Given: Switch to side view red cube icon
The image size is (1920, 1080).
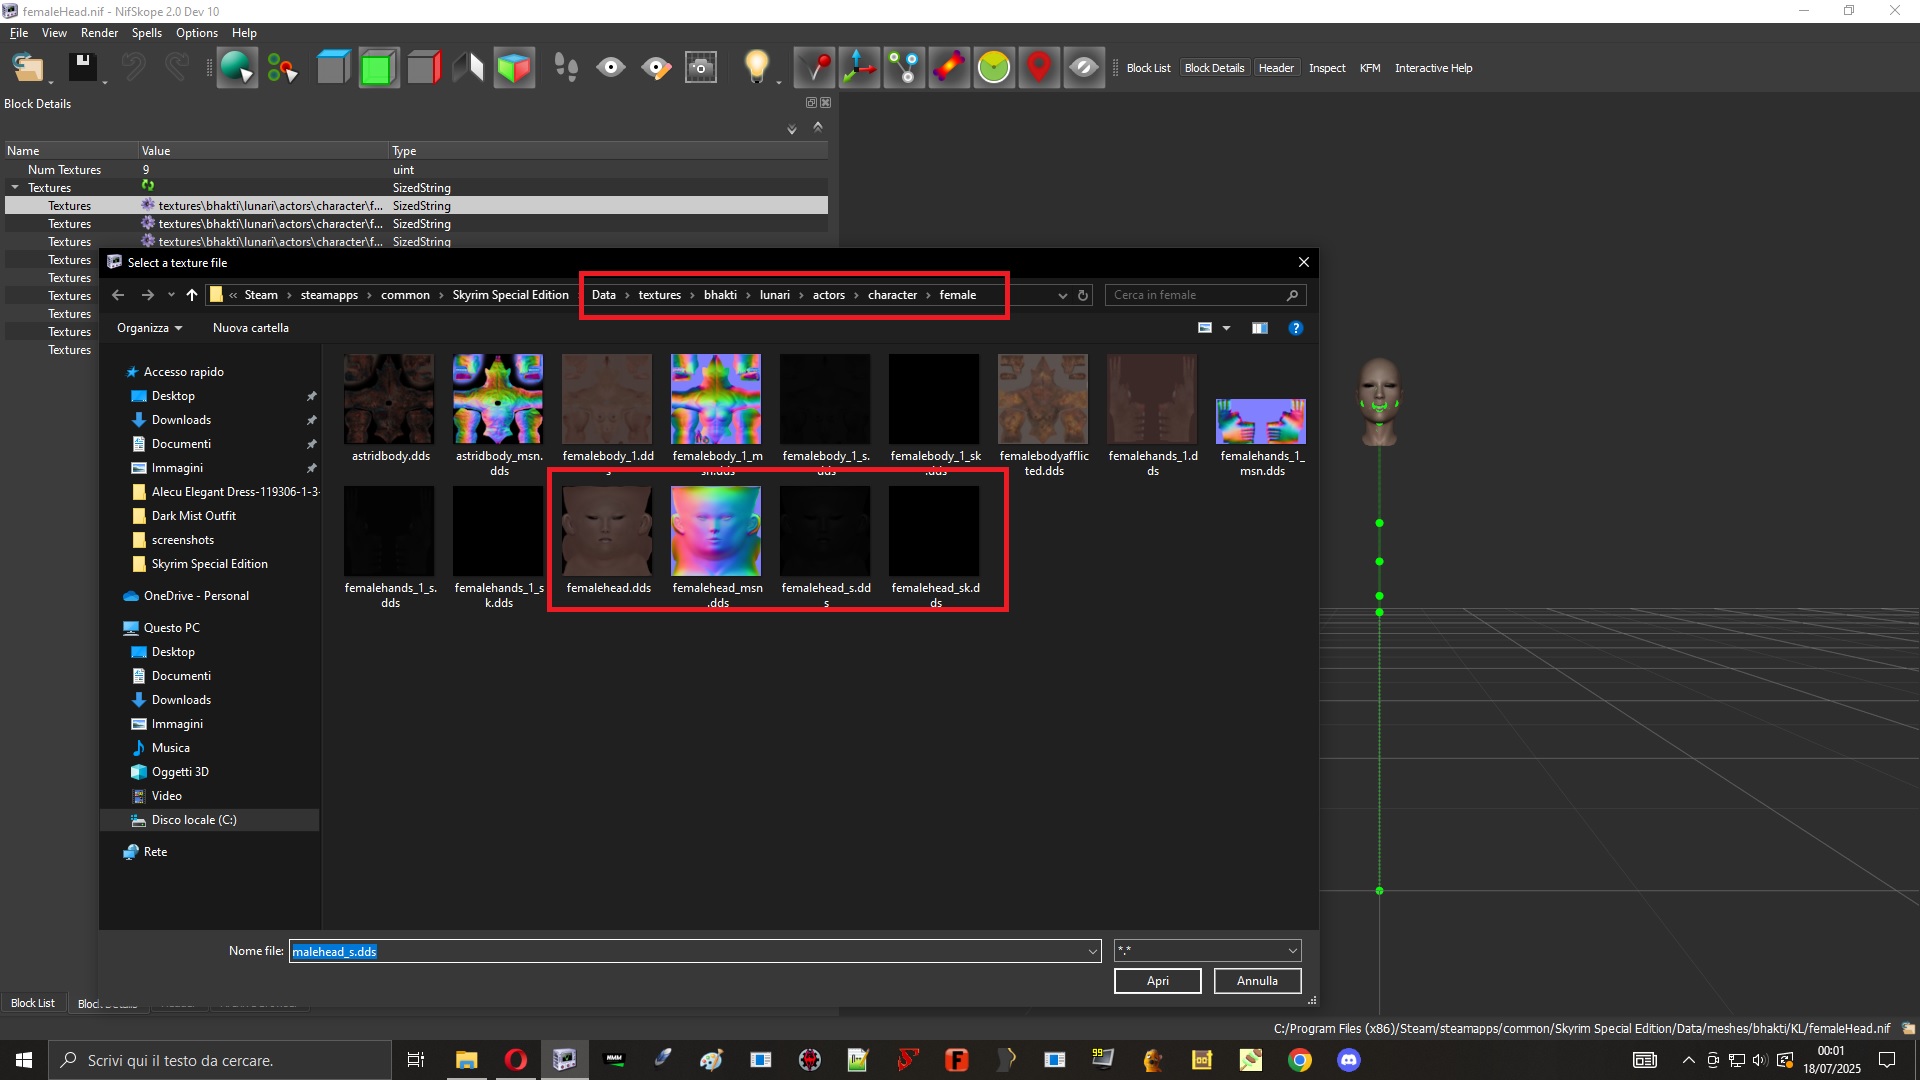Looking at the screenshot, I should [x=424, y=68].
